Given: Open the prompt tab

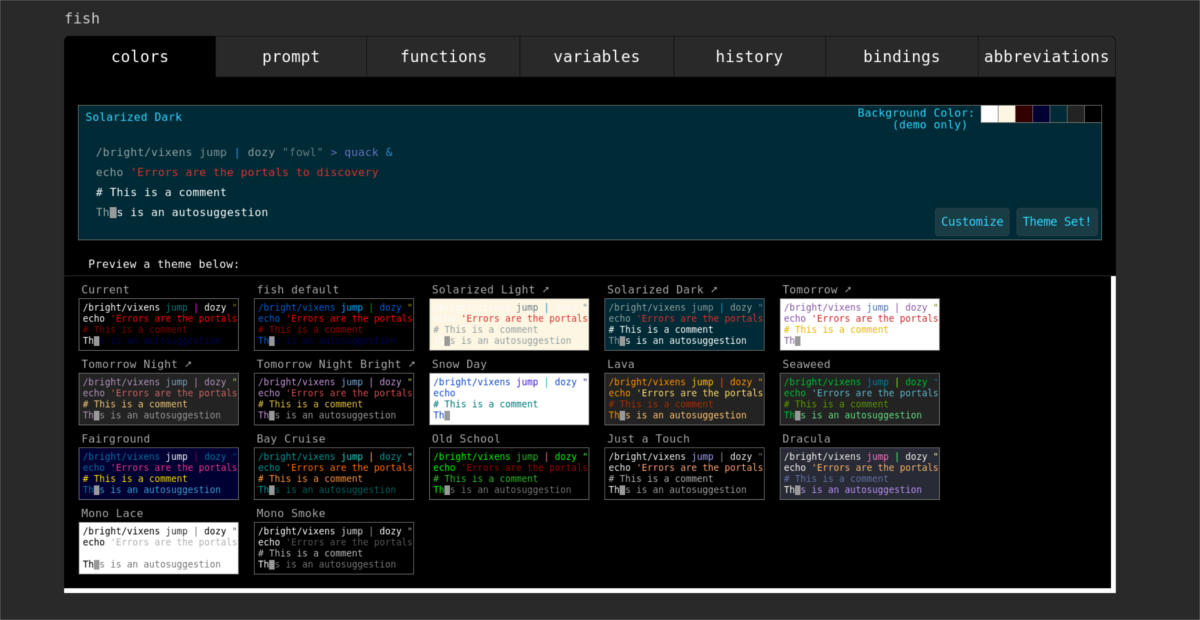Looking at the screenshot, I should pos(291,57).
